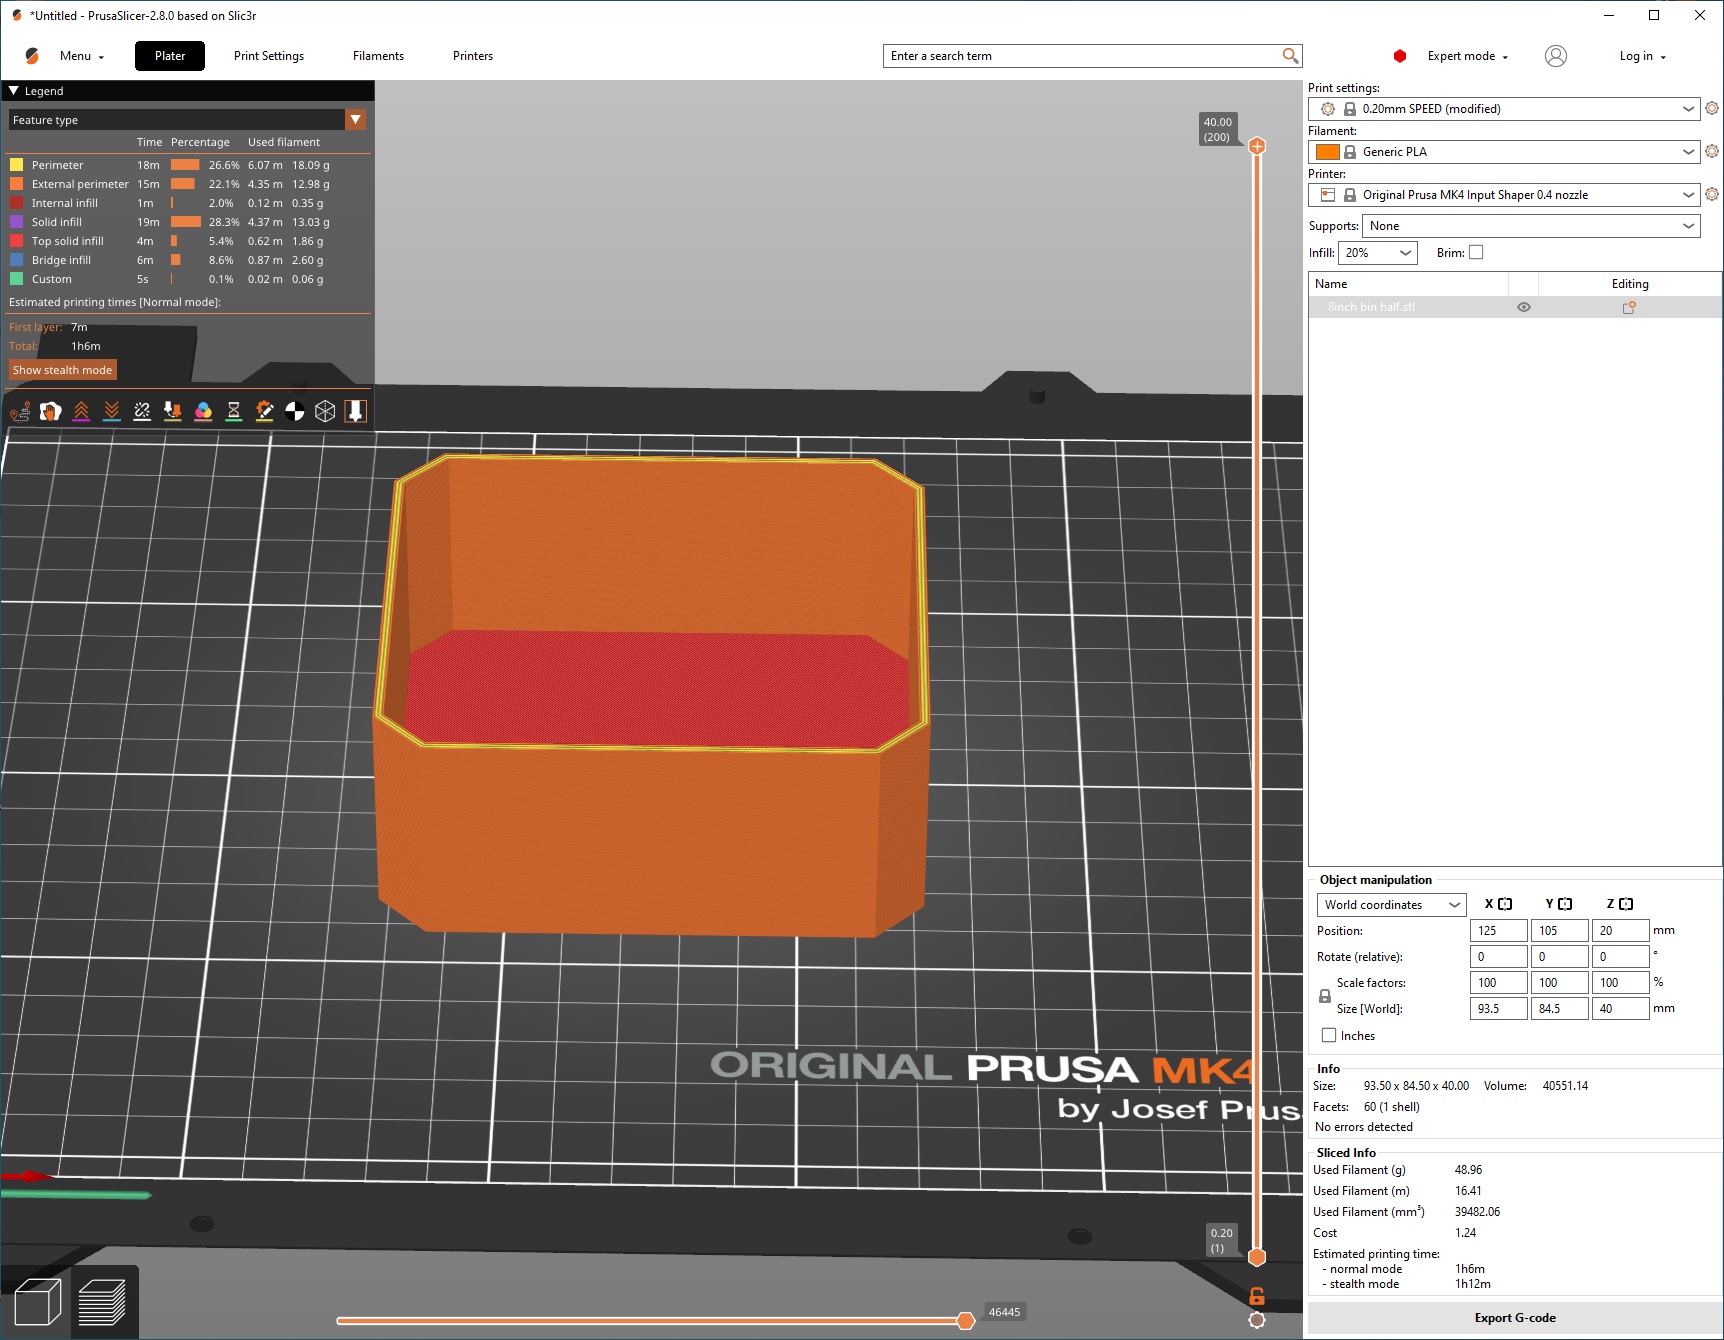Hide 8inch bin half.stl with eye icon

coord(1523,307)
